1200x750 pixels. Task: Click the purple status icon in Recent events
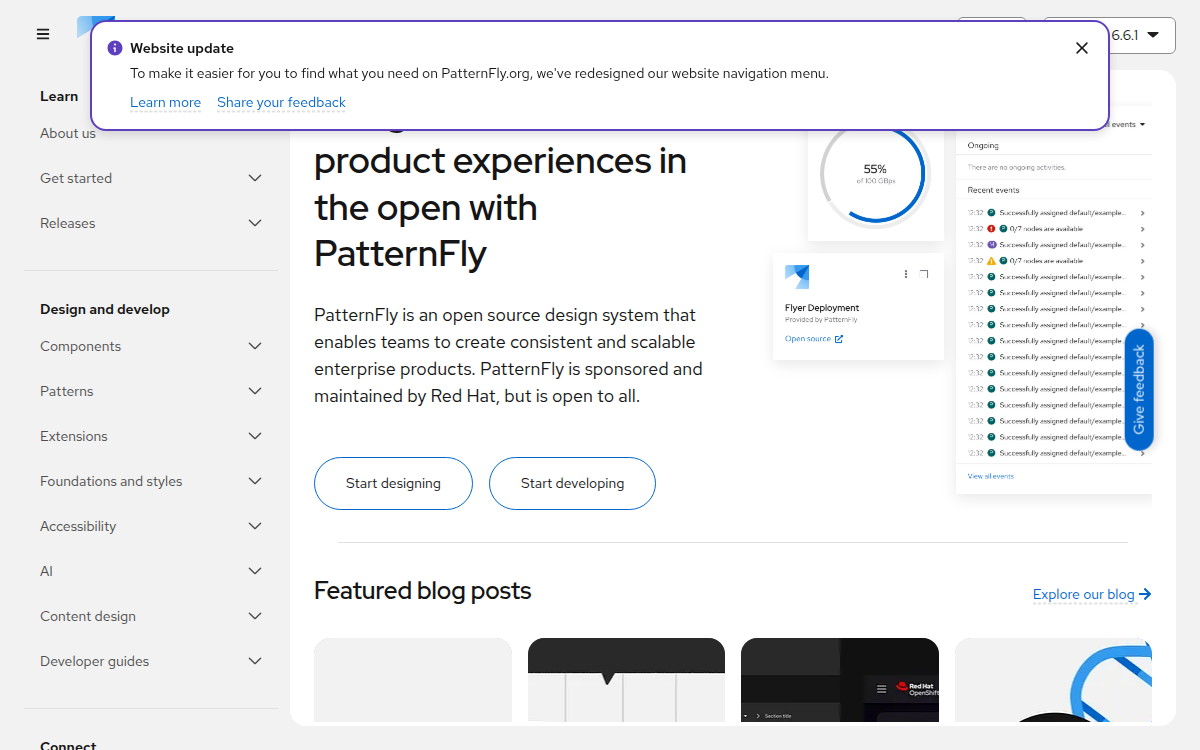(991, 245)
